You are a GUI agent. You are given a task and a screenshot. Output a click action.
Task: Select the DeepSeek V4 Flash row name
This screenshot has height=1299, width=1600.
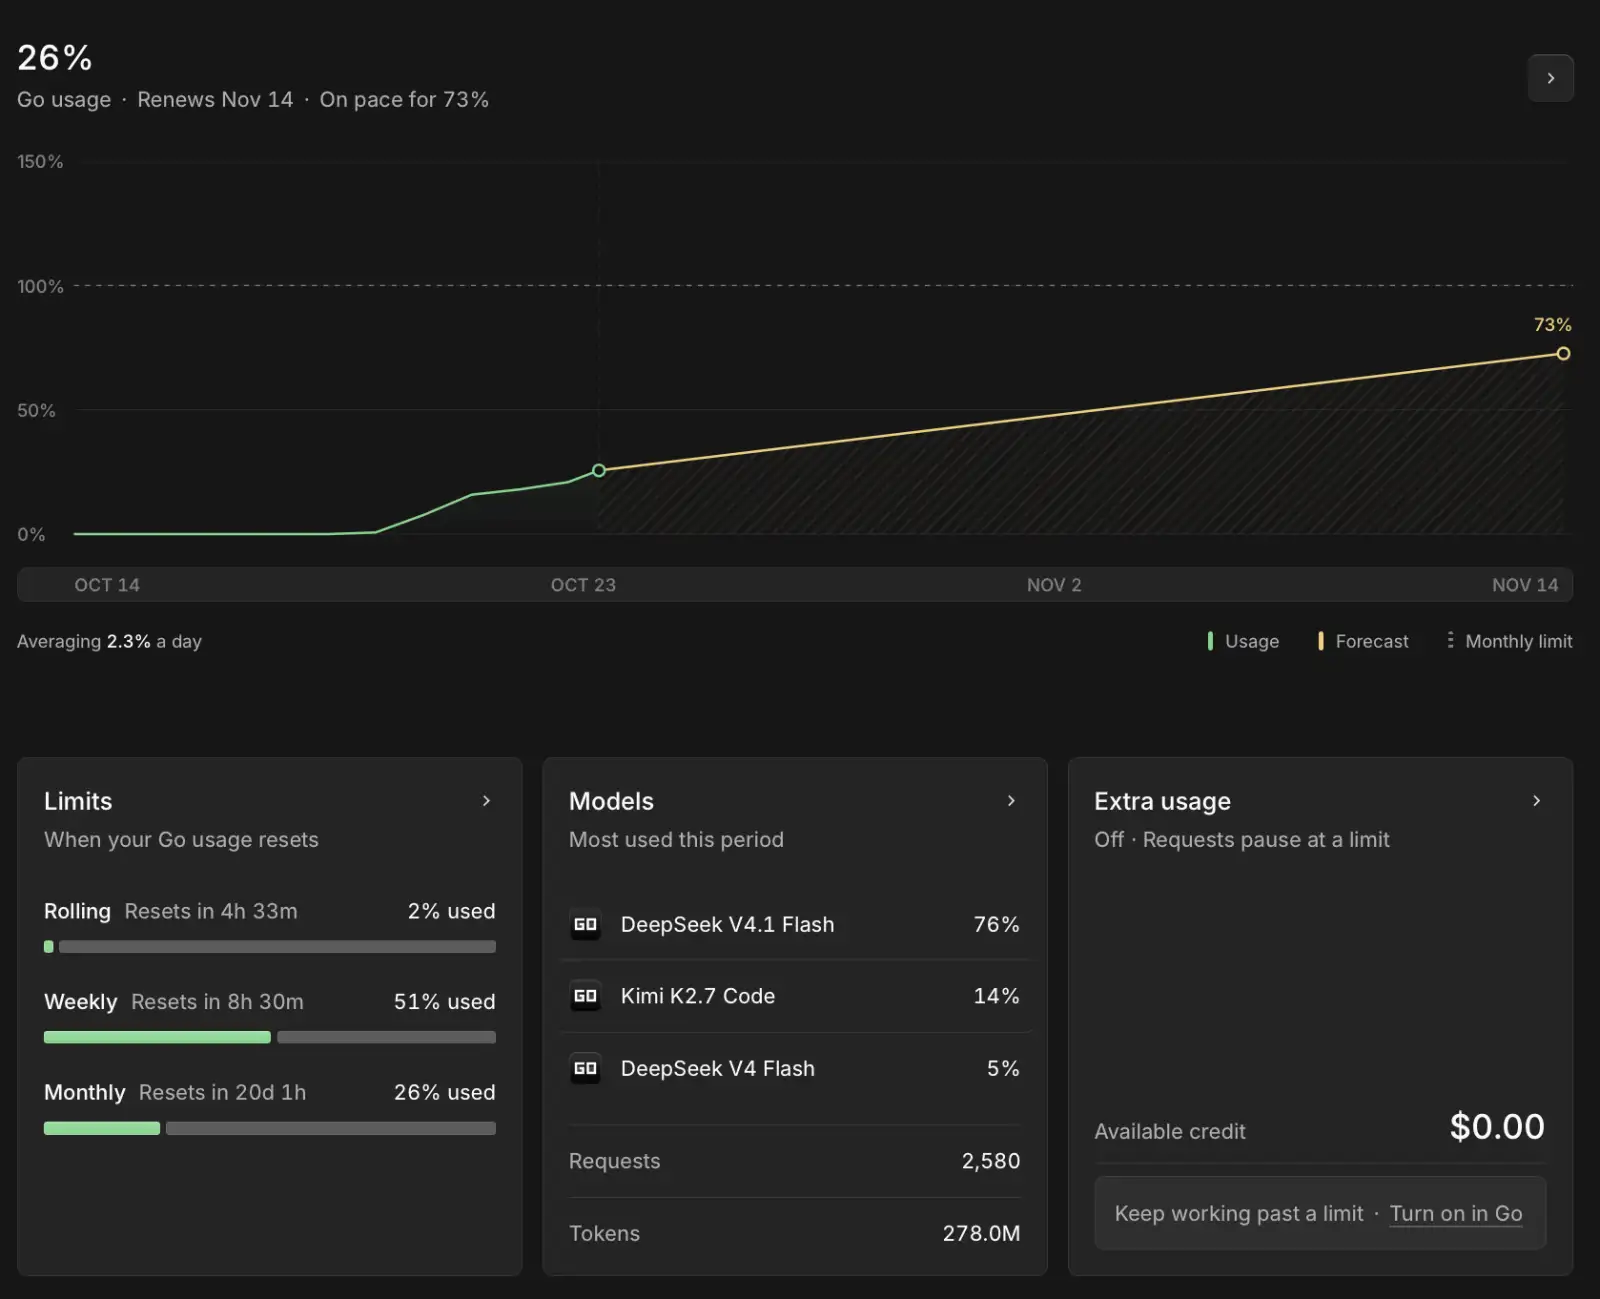pyautogui.click(x=718, y=1069)
